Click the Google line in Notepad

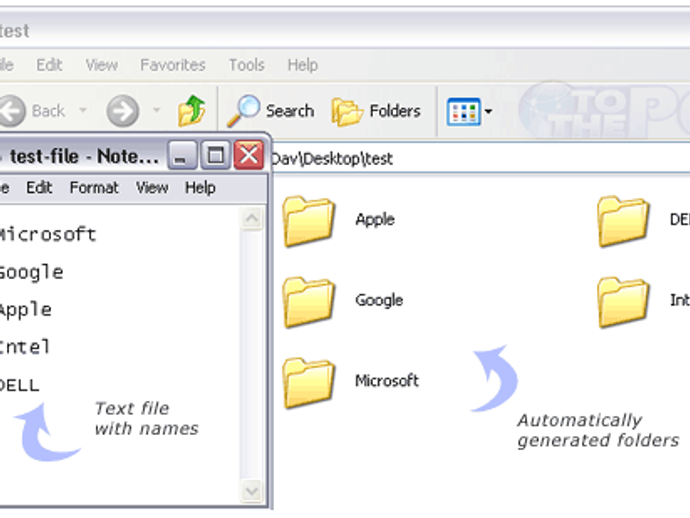[31, 273]
